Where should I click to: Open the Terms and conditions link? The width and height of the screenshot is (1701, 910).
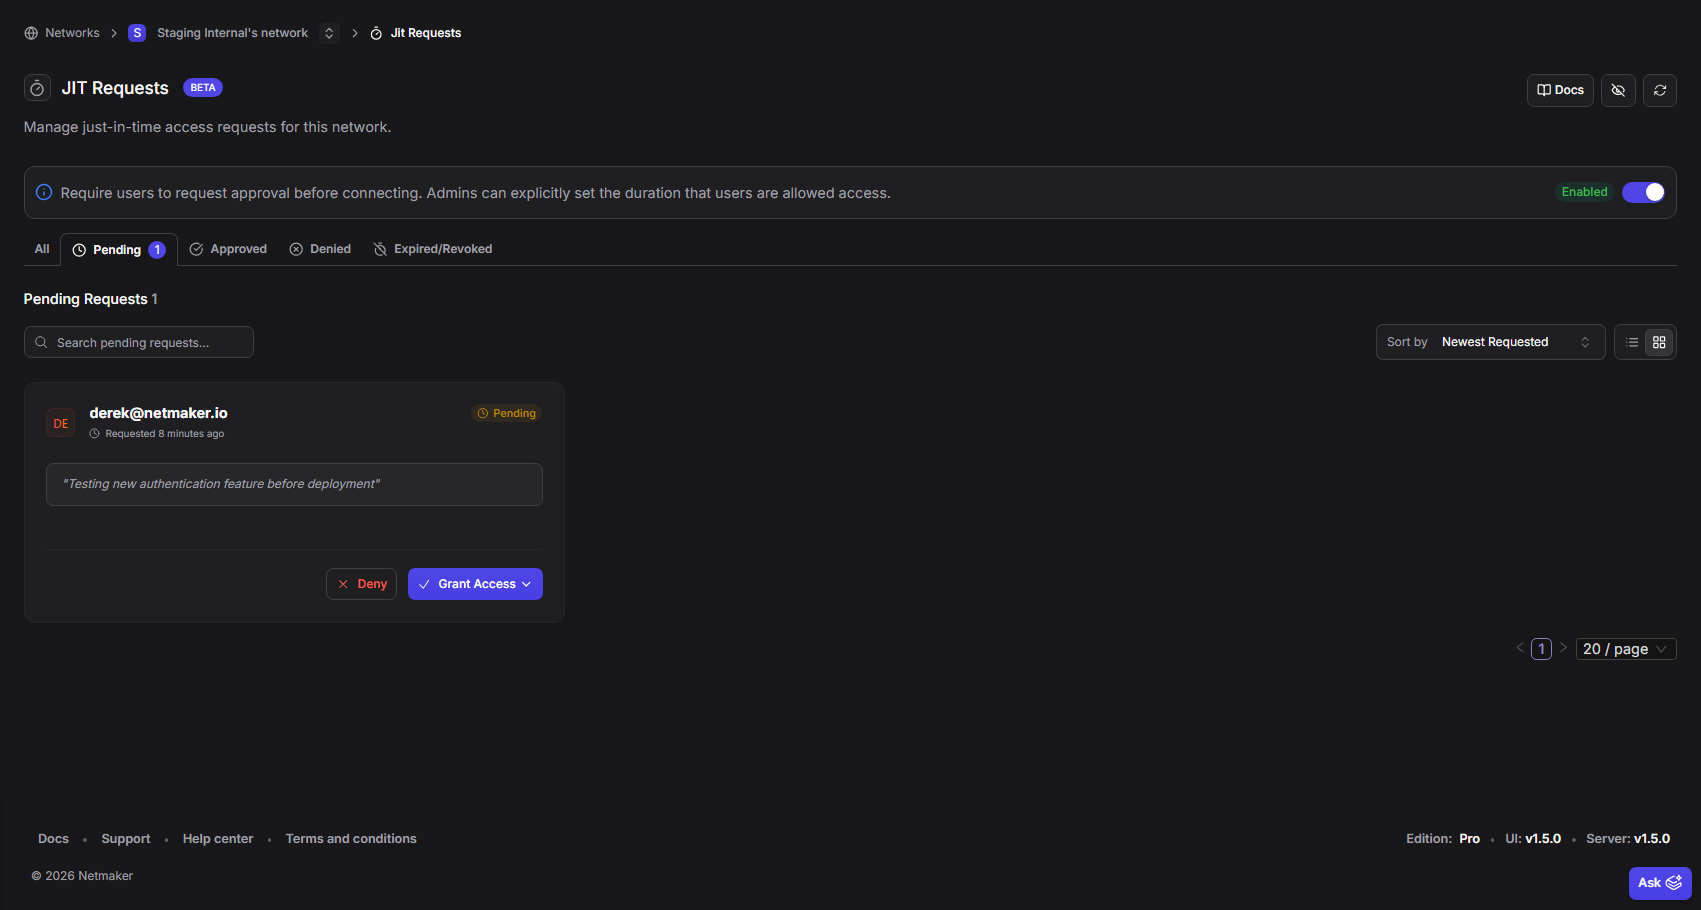350,839
